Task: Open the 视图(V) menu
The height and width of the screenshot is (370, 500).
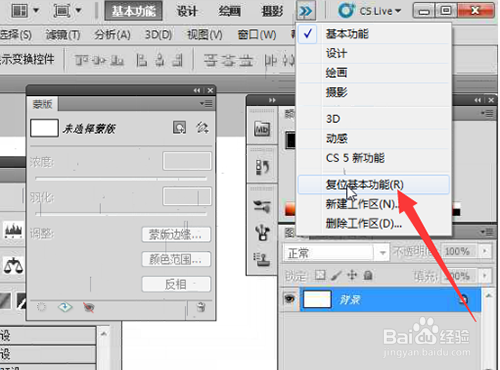Action: click(205, 35)
